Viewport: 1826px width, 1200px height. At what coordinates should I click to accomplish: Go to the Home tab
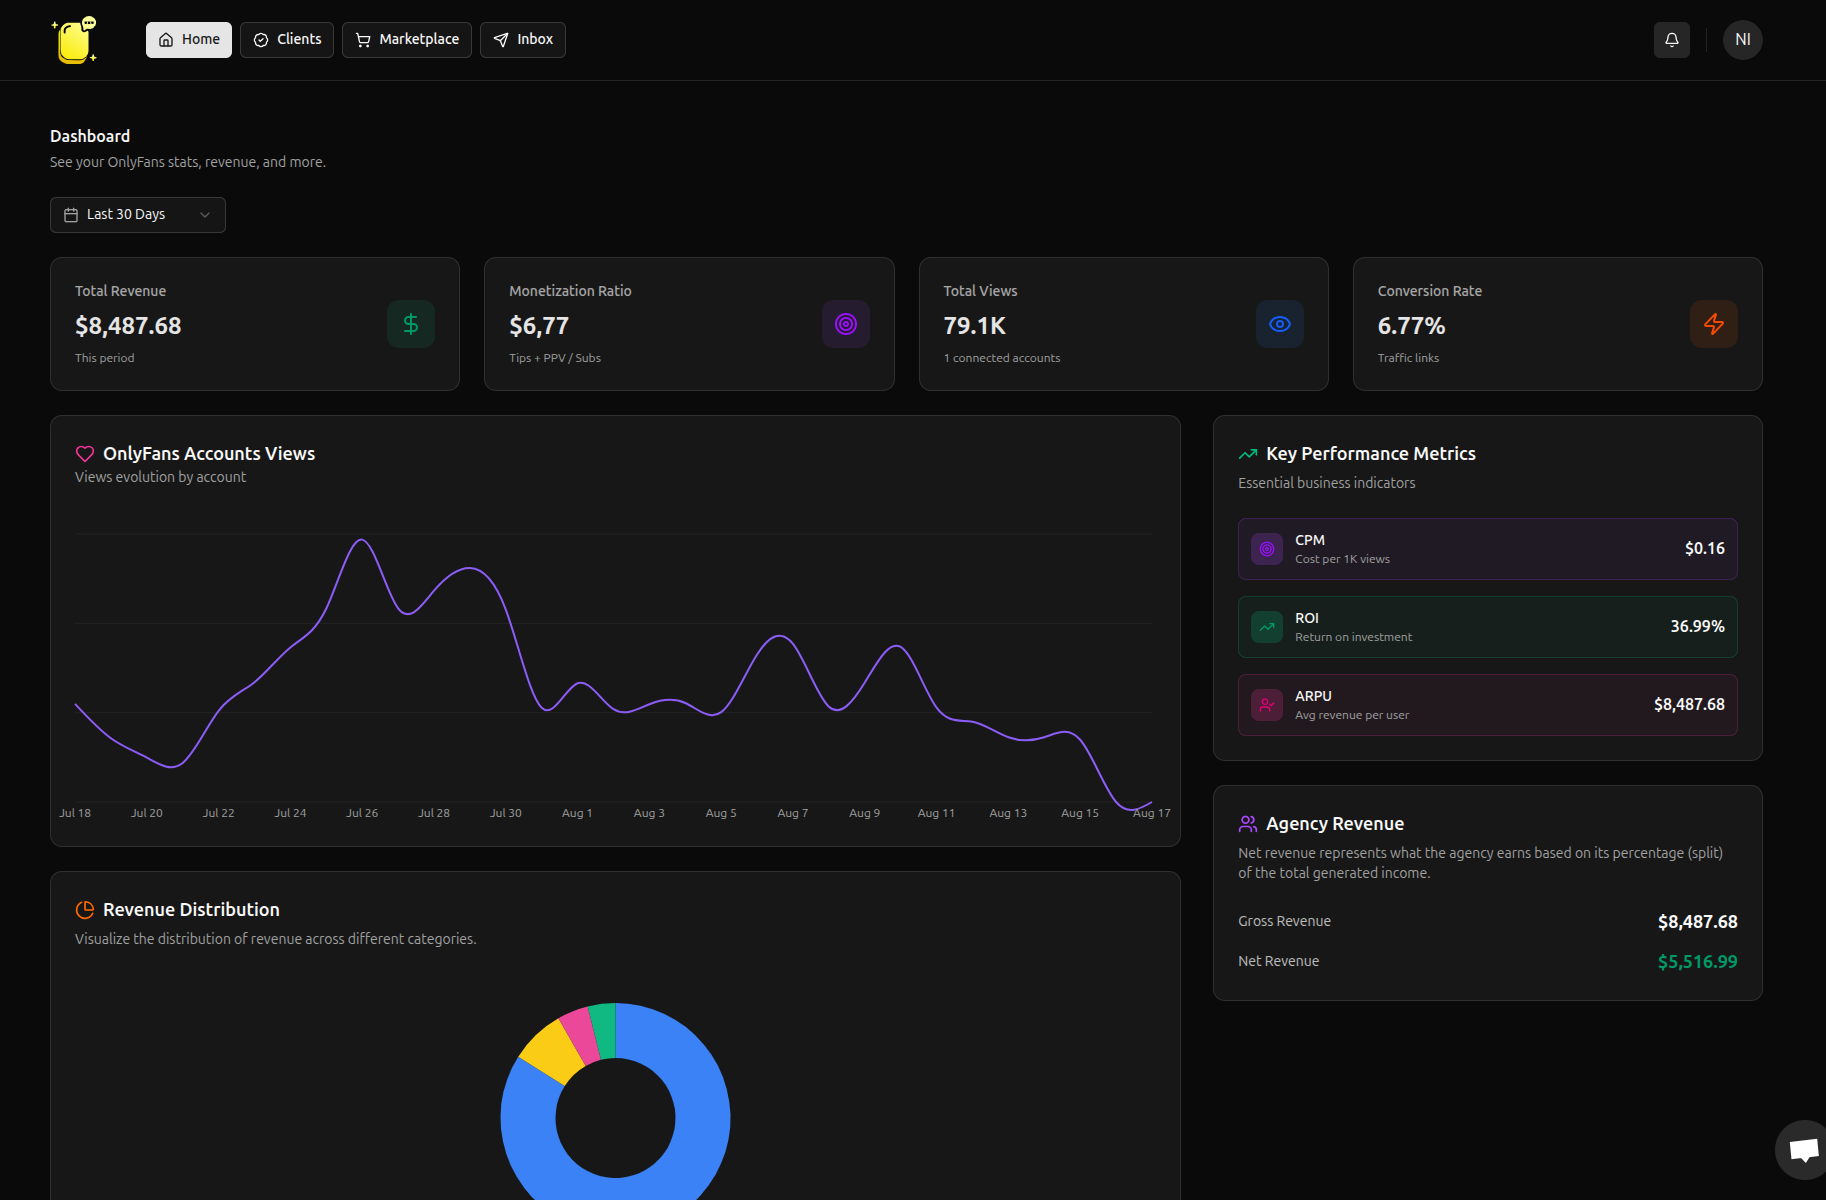(189, 40)
